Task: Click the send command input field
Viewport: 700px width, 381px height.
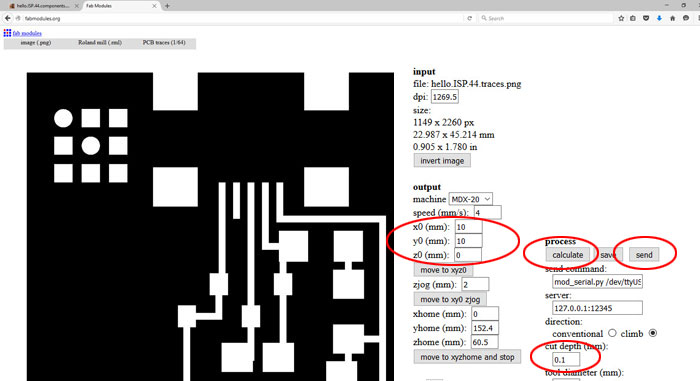Action: point(597,282)
